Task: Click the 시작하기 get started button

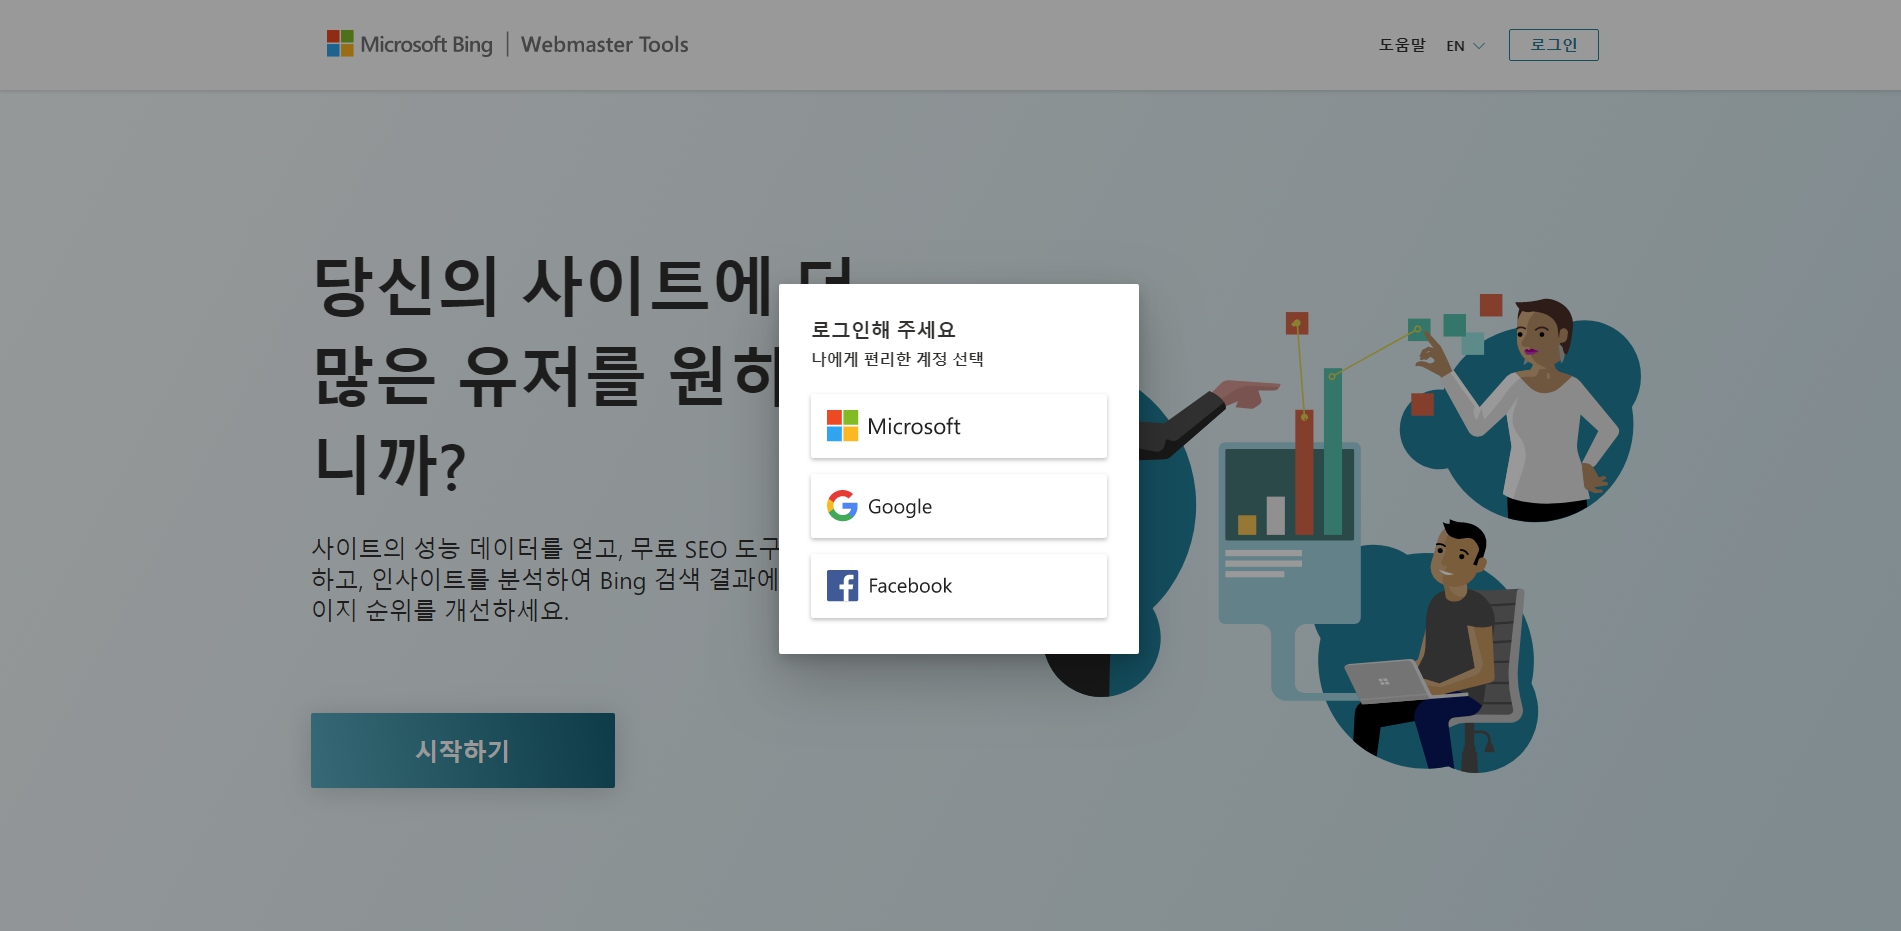Action: tap(462, 750)
